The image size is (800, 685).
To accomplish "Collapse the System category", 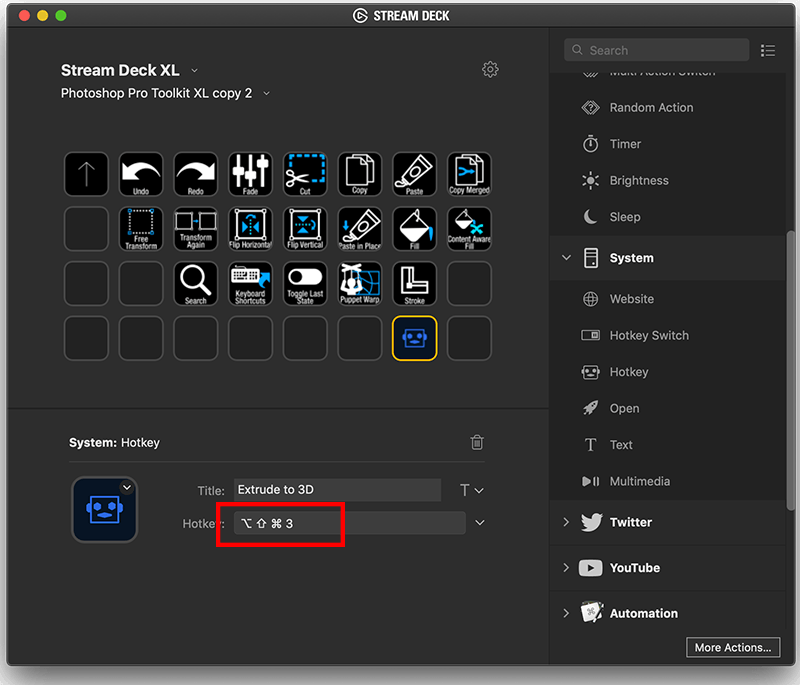I will click(x=566, y=258).
